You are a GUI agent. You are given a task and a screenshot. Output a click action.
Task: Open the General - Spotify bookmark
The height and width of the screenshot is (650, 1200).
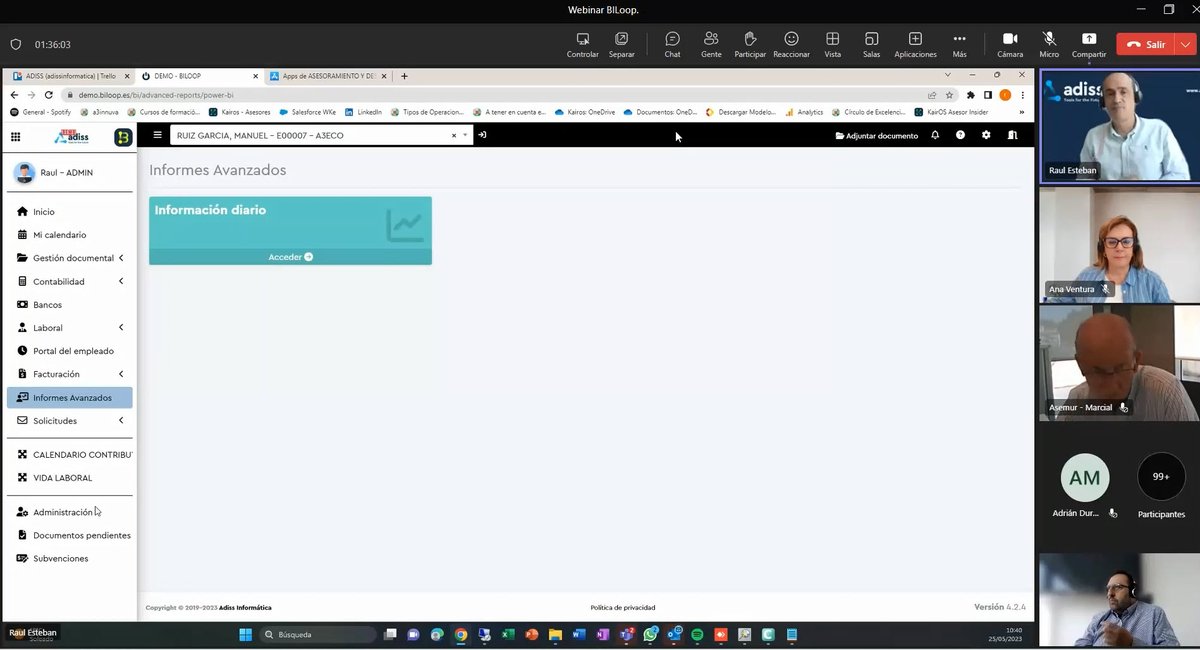[x=40, y=112]
